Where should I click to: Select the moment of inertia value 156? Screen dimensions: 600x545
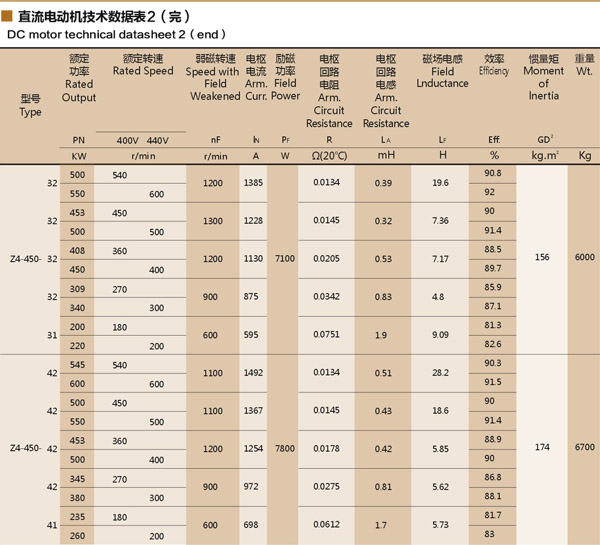click(542, 258)
